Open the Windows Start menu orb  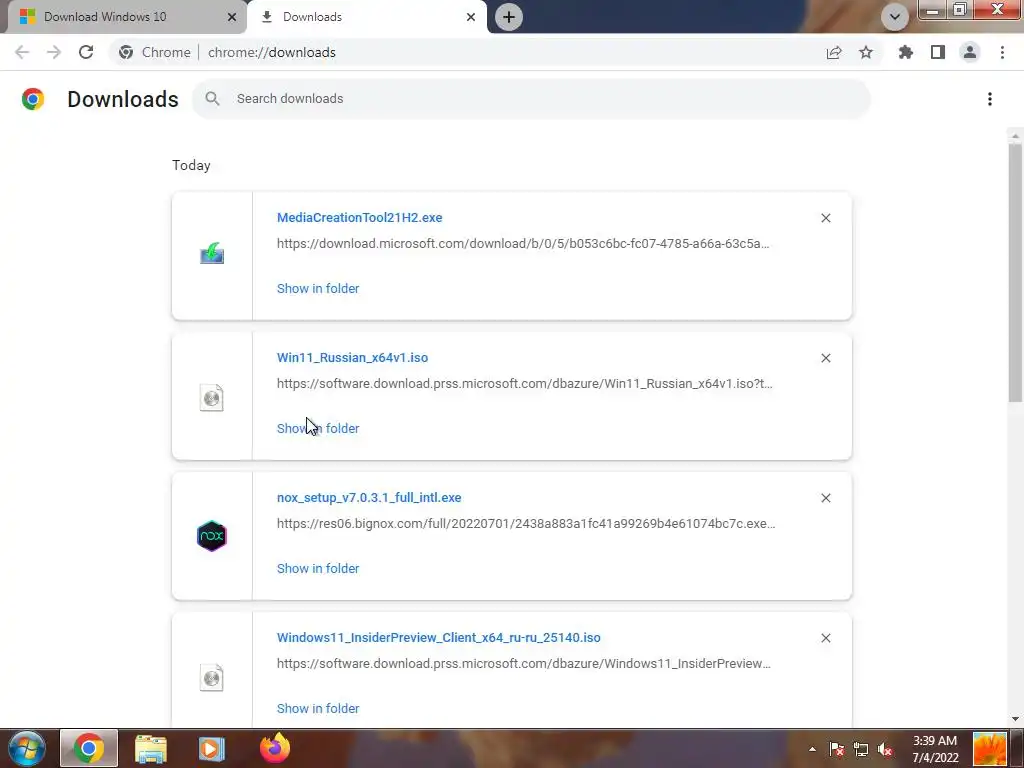click(x=27, y=748)
